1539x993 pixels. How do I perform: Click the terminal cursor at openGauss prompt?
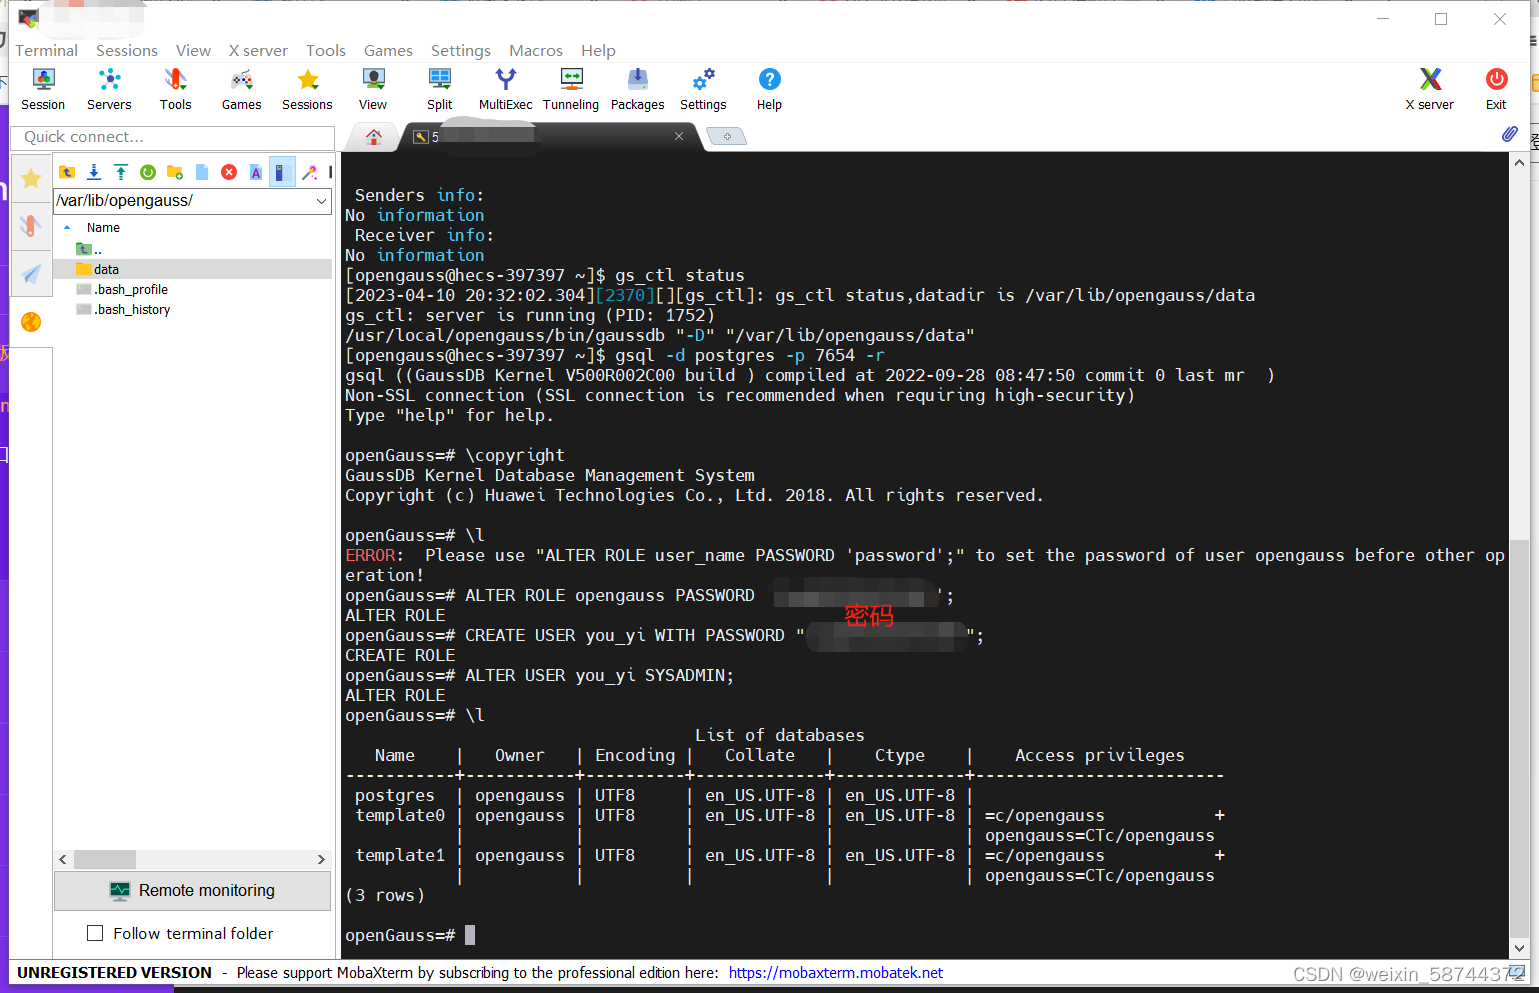[x=470, y=935]
